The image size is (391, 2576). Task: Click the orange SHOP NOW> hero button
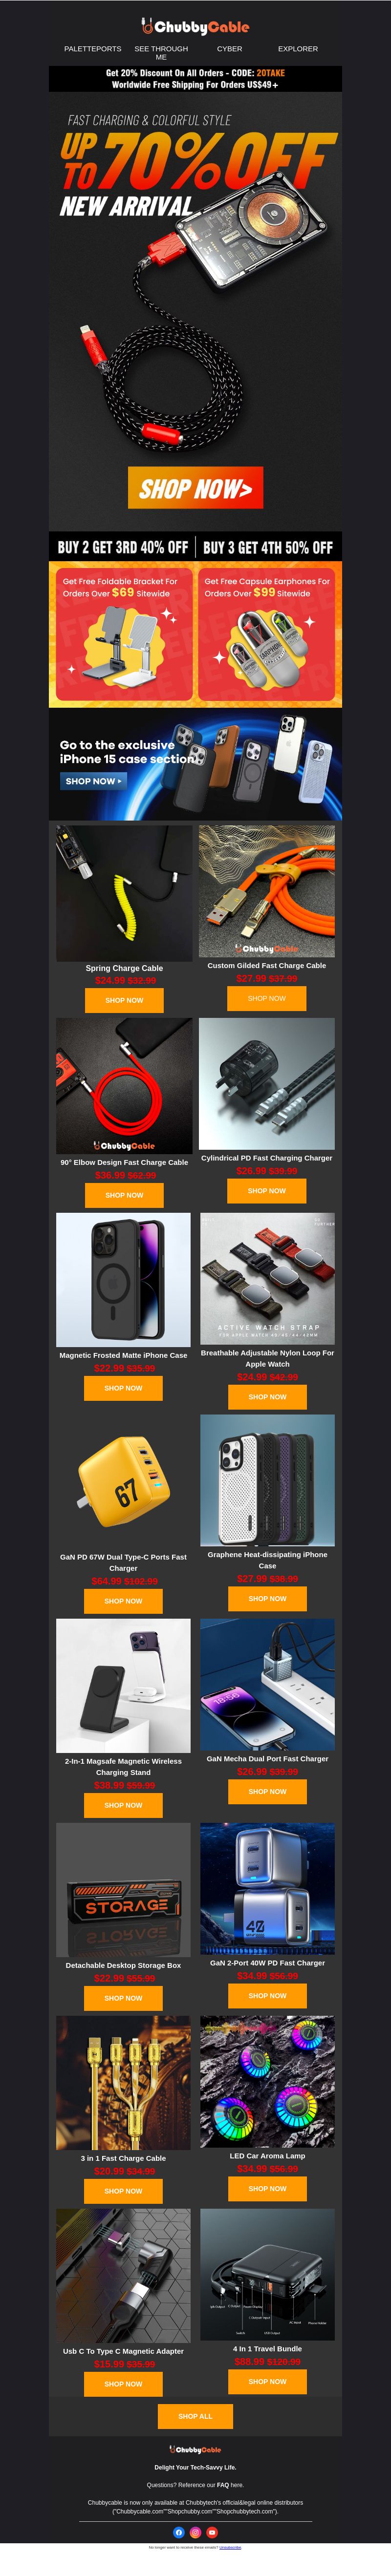(x=195, y=488)
